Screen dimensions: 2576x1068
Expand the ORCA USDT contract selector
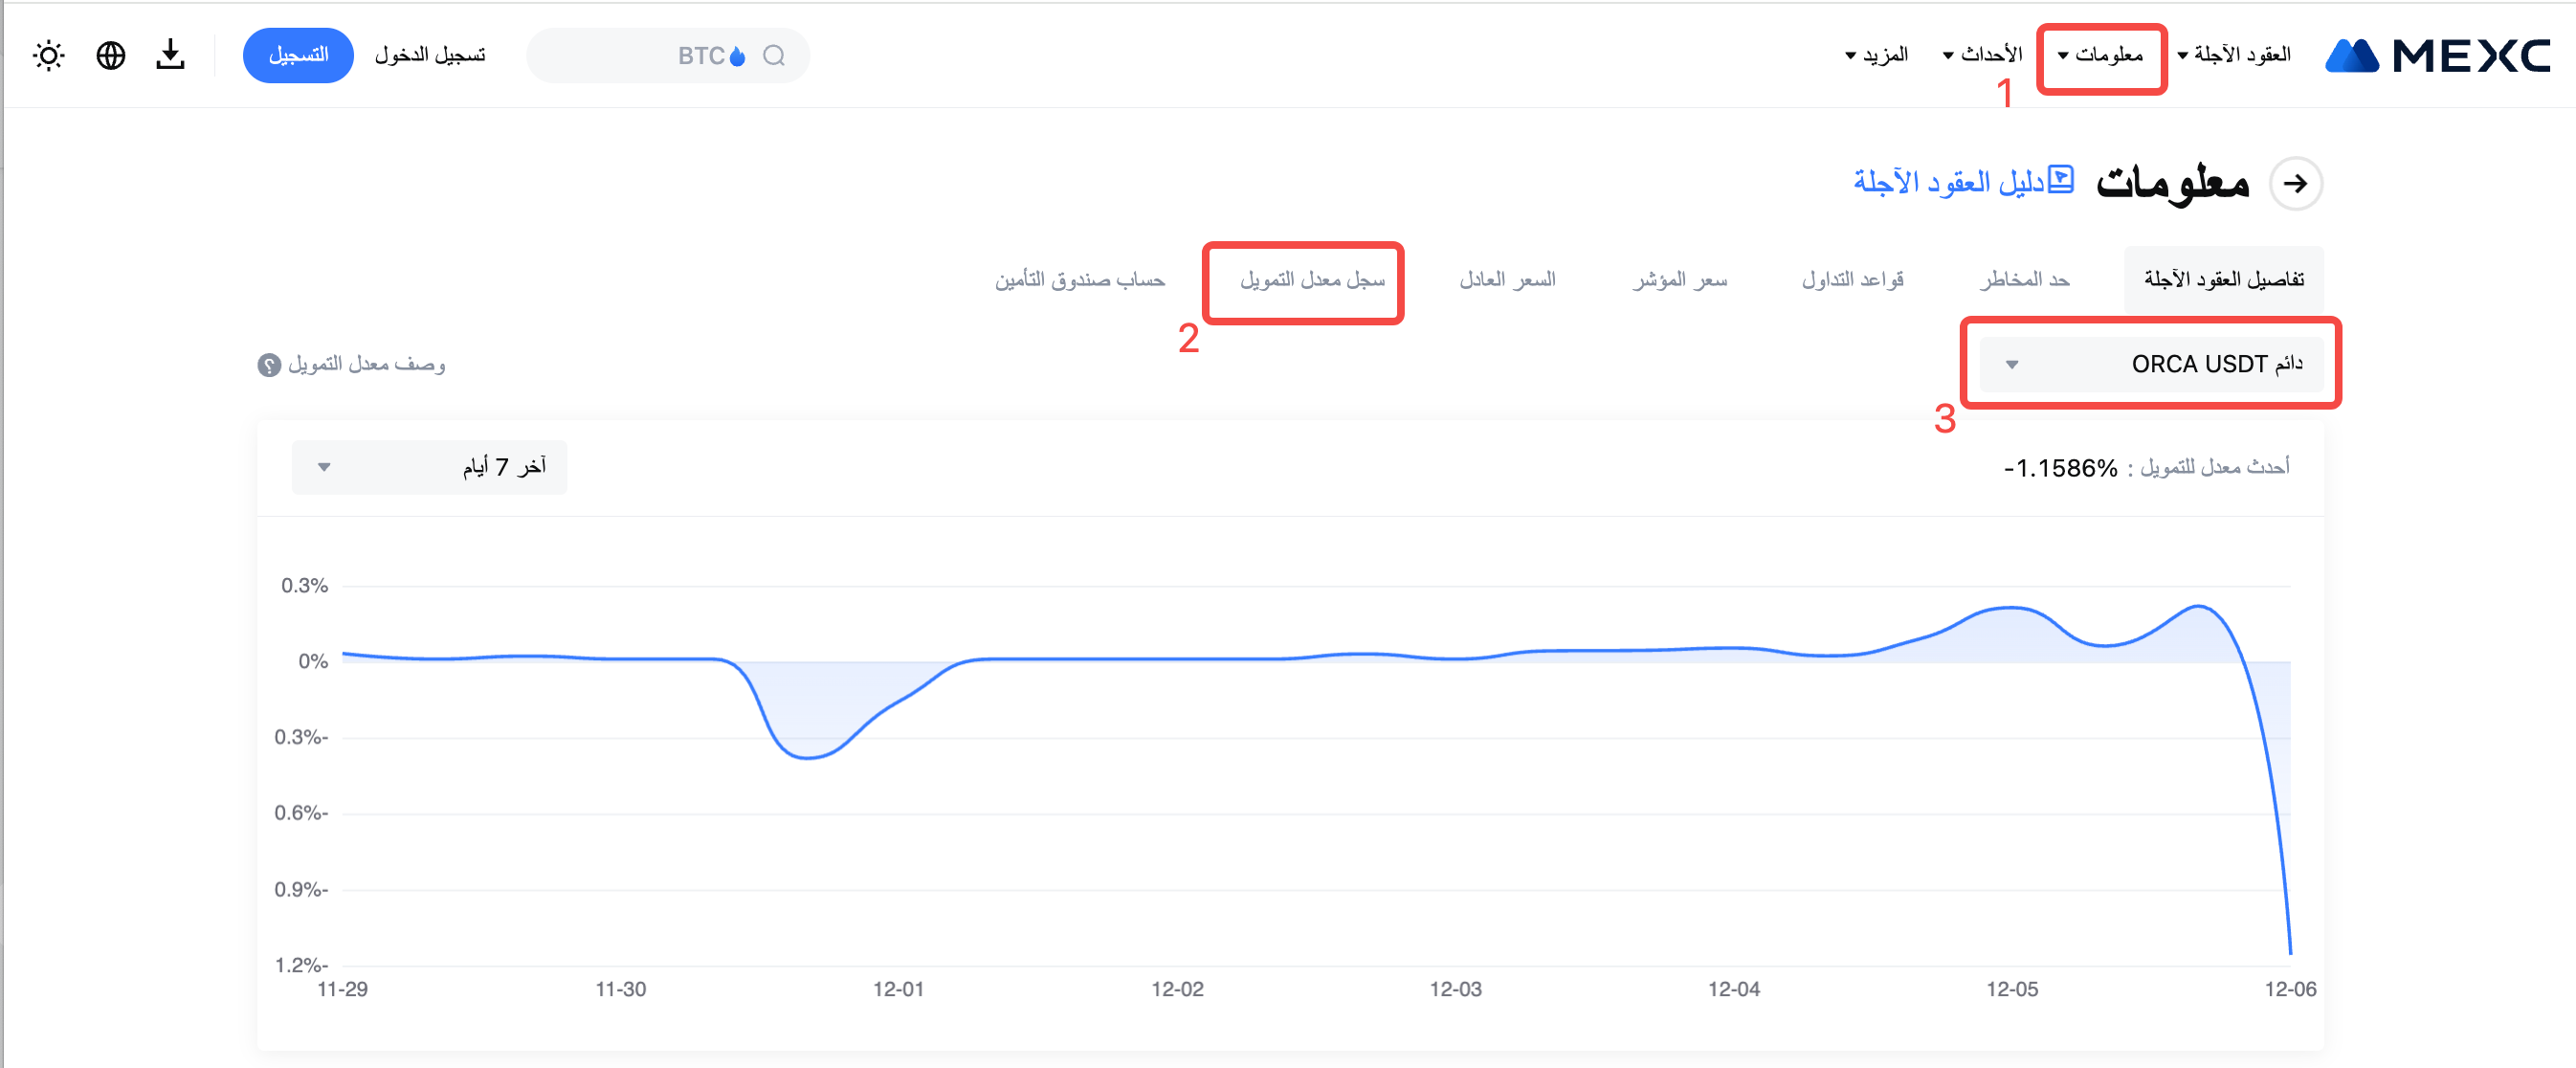point(2150,364)
